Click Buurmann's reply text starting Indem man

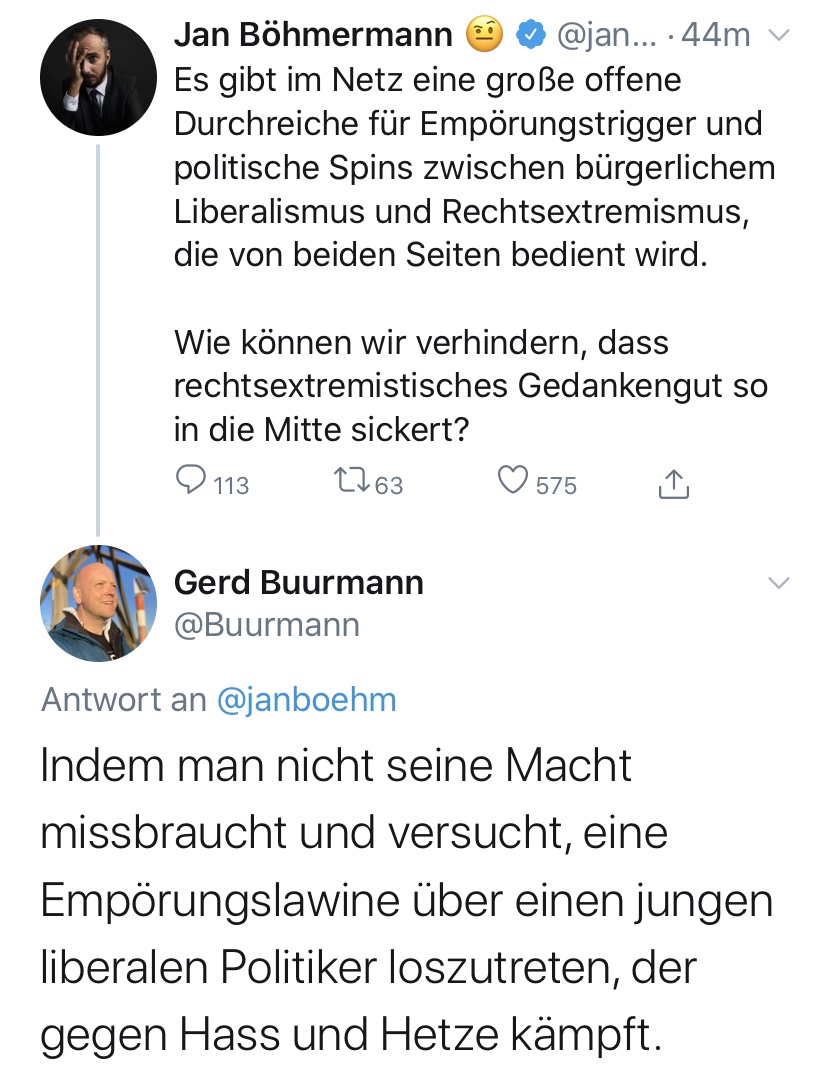pos(400,900)
